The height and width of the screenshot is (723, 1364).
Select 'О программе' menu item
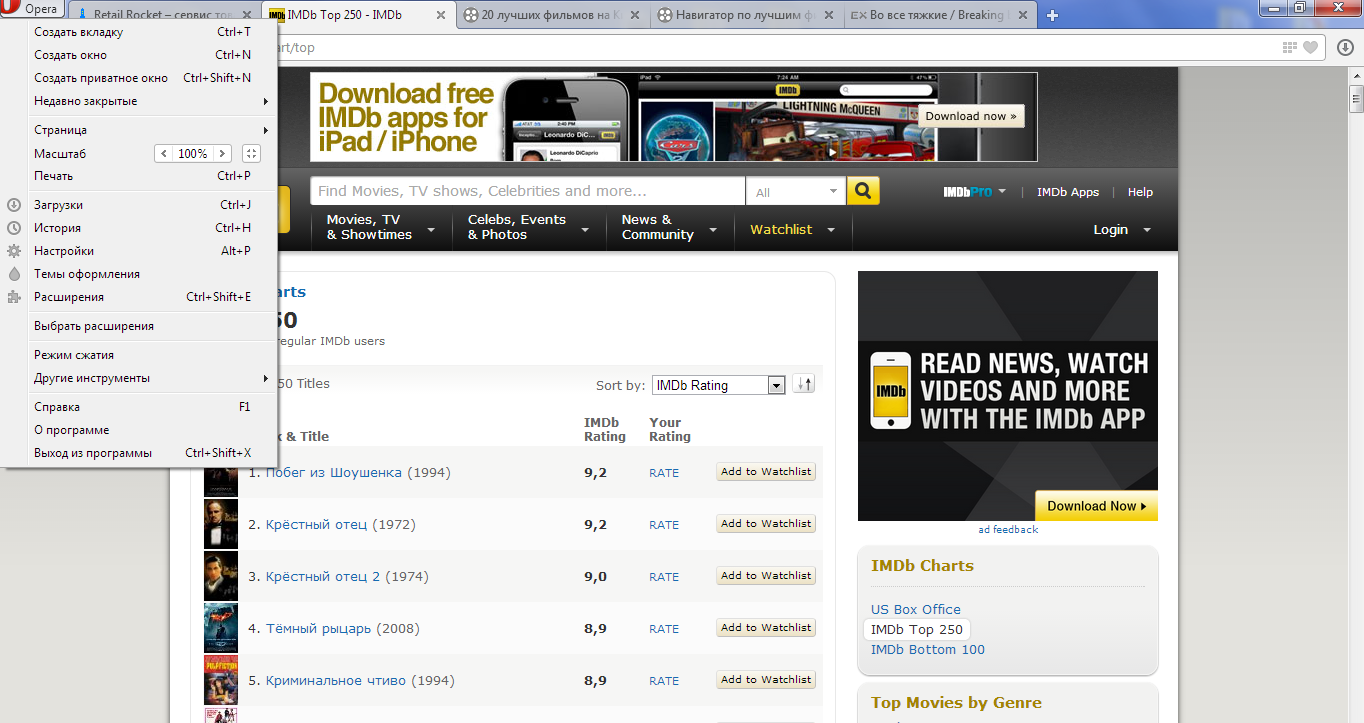pos(139,430)
